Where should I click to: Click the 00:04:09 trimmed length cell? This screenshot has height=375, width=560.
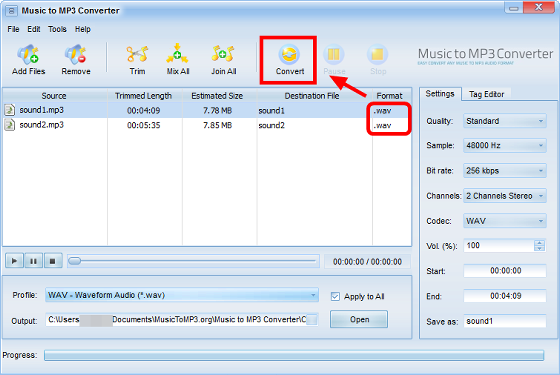click(144, 111)
